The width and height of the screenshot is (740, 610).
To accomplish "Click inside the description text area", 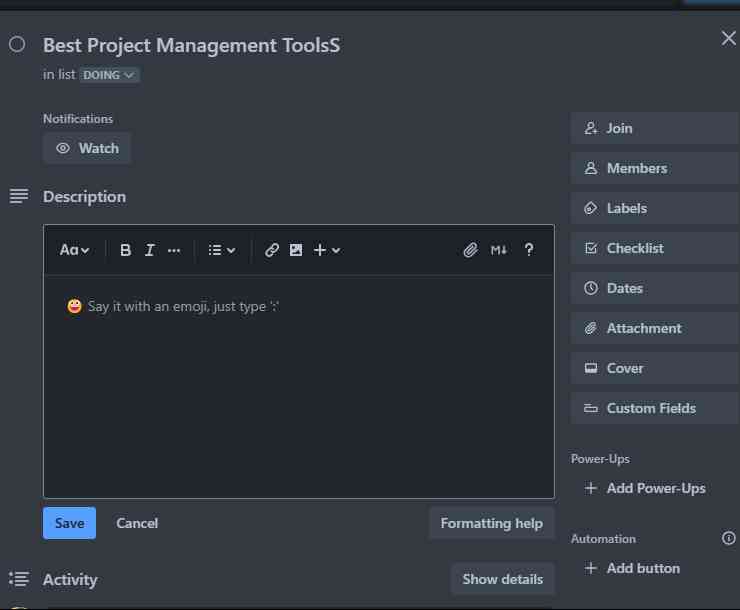I will click(x=299, y=387).
